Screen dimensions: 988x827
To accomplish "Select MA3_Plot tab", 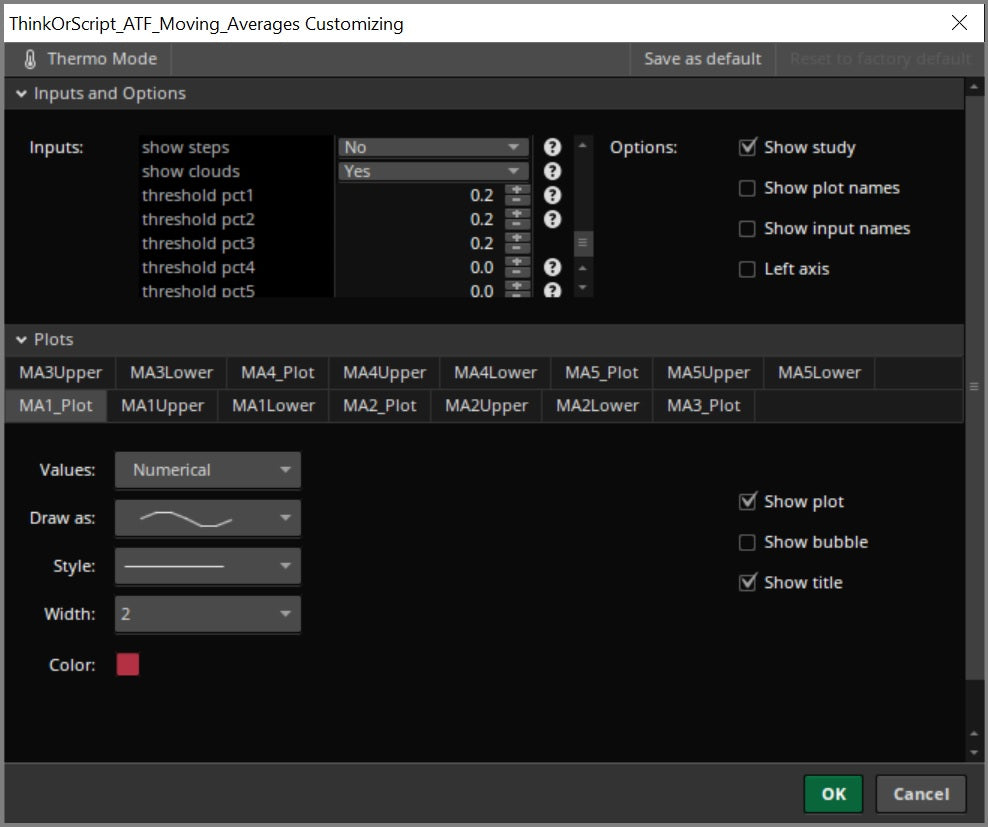I will pos(704,405).
